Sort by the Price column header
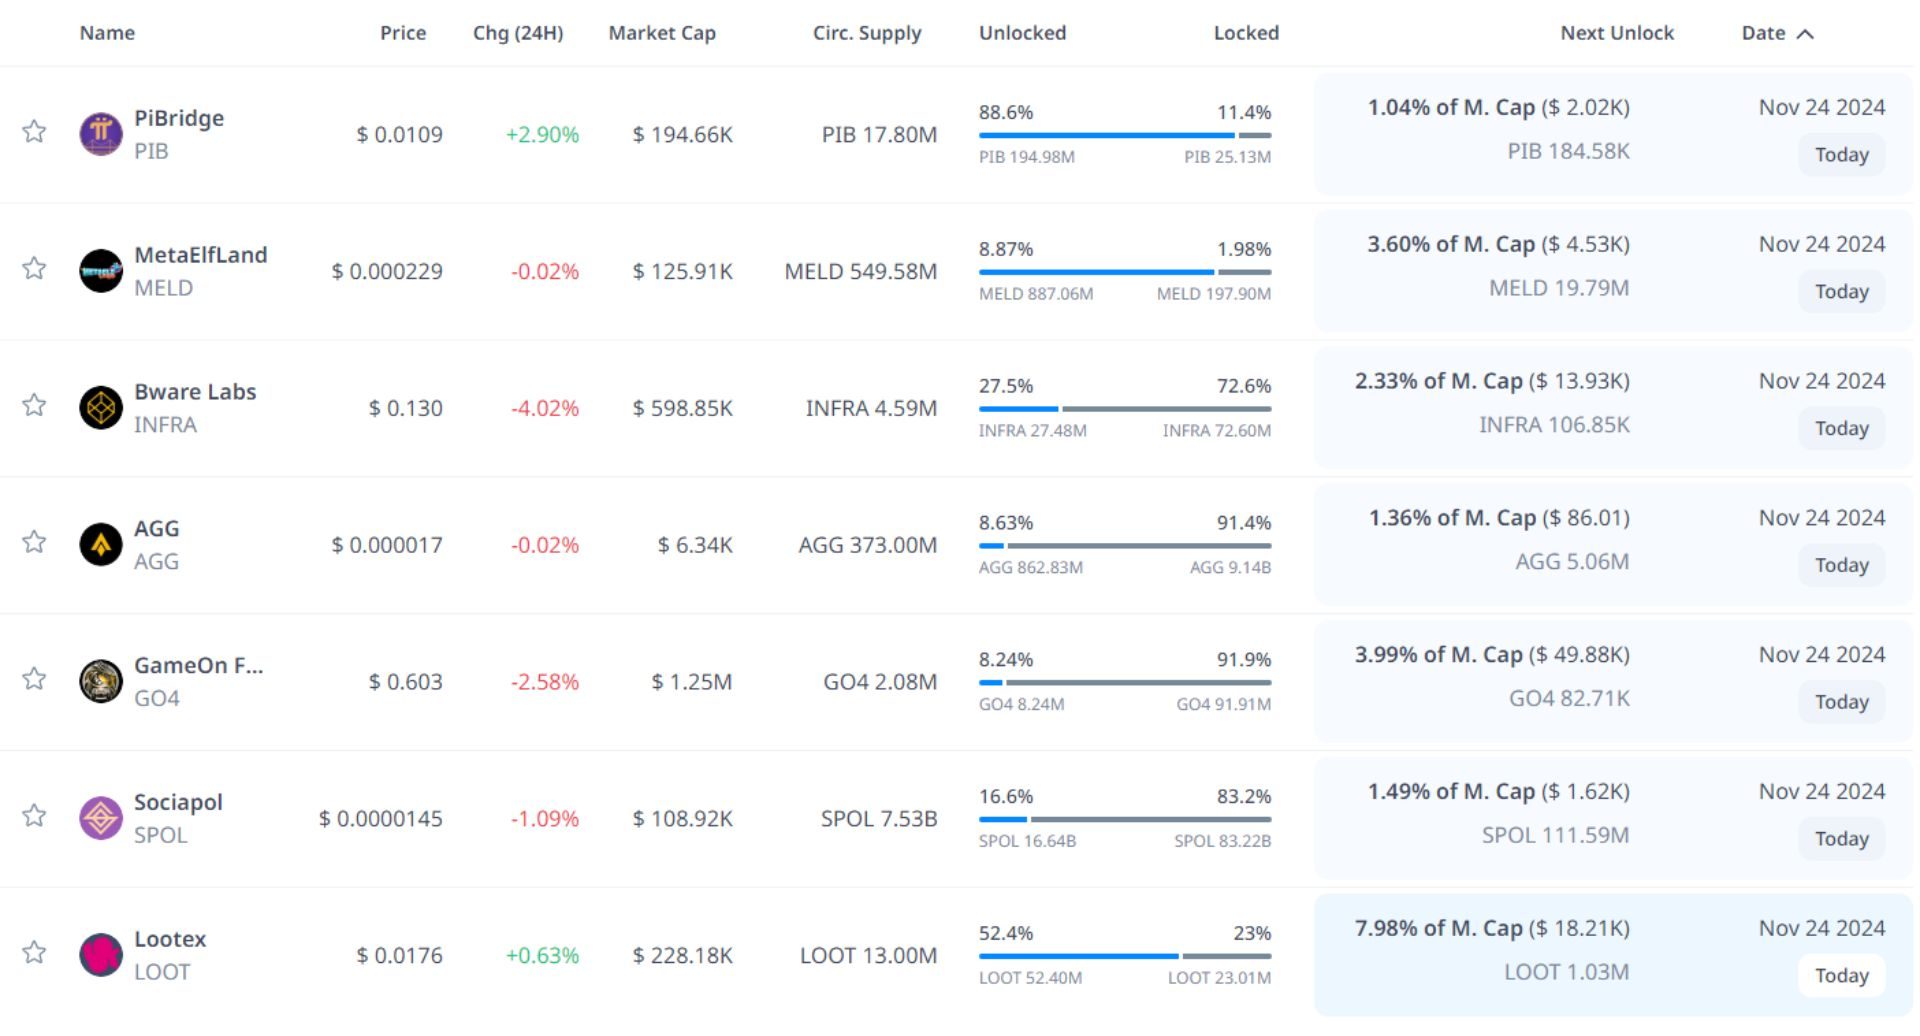 coord(403,33)
